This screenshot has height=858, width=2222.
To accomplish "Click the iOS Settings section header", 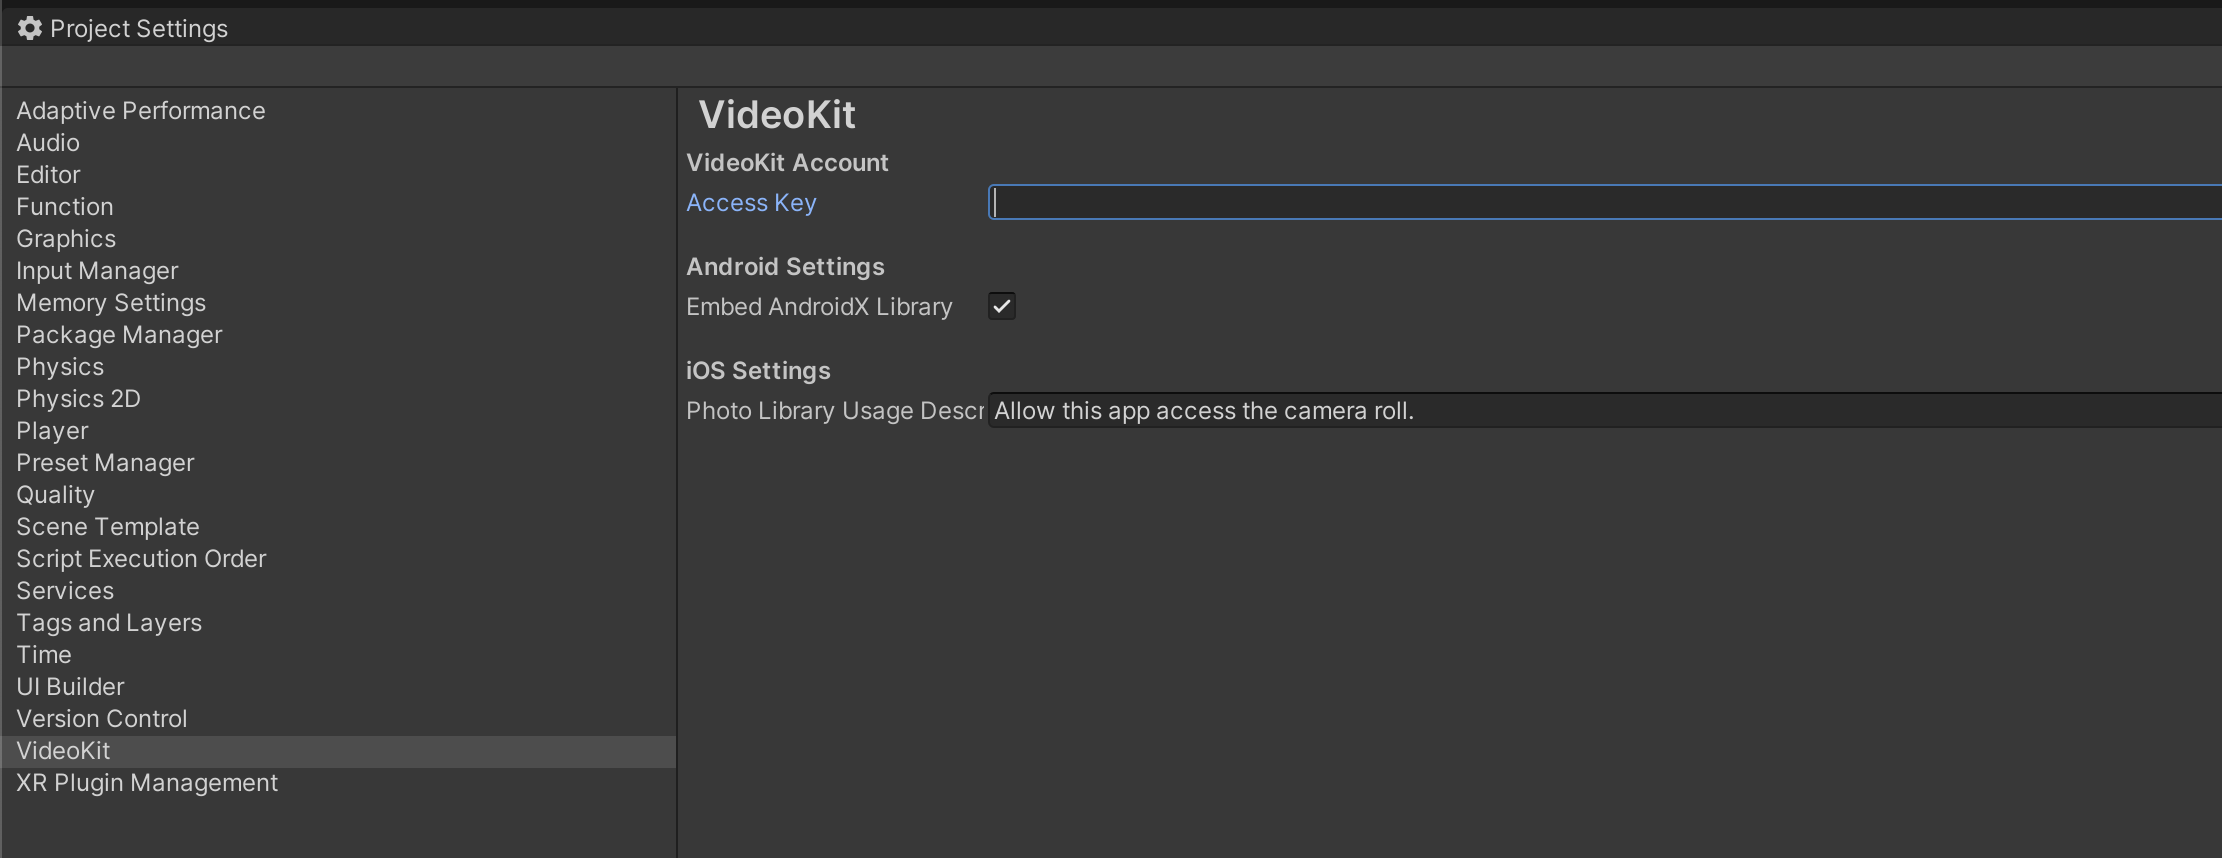I will click(758, 371).
